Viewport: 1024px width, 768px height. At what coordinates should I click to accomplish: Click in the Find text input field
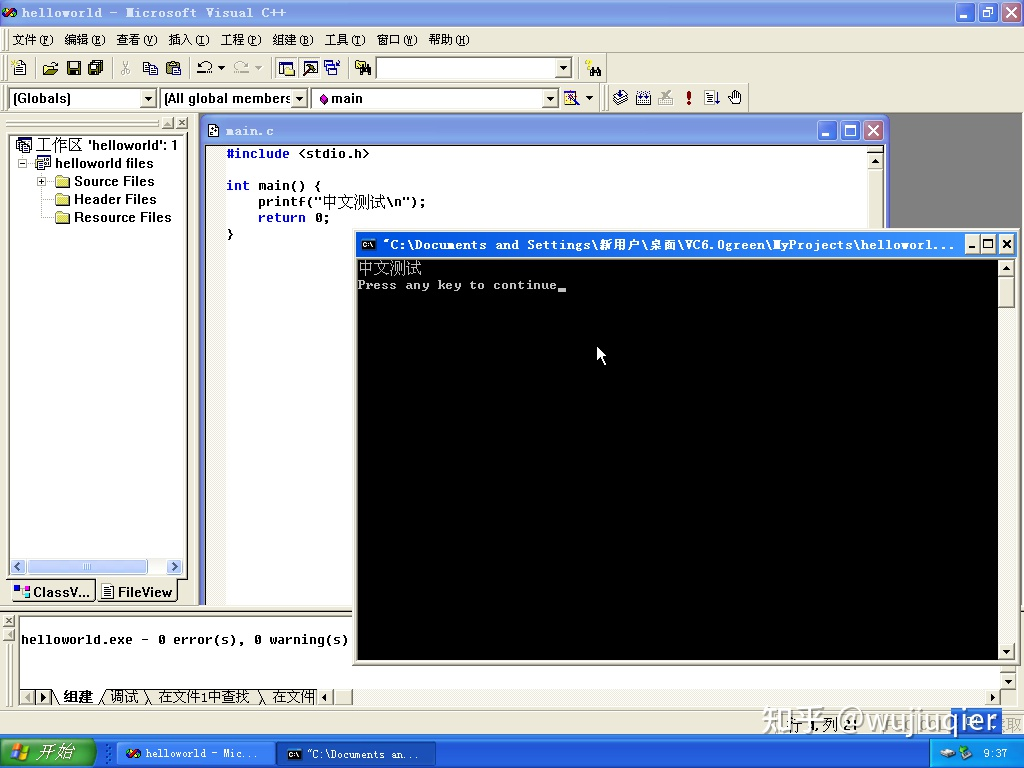[466, 68]
